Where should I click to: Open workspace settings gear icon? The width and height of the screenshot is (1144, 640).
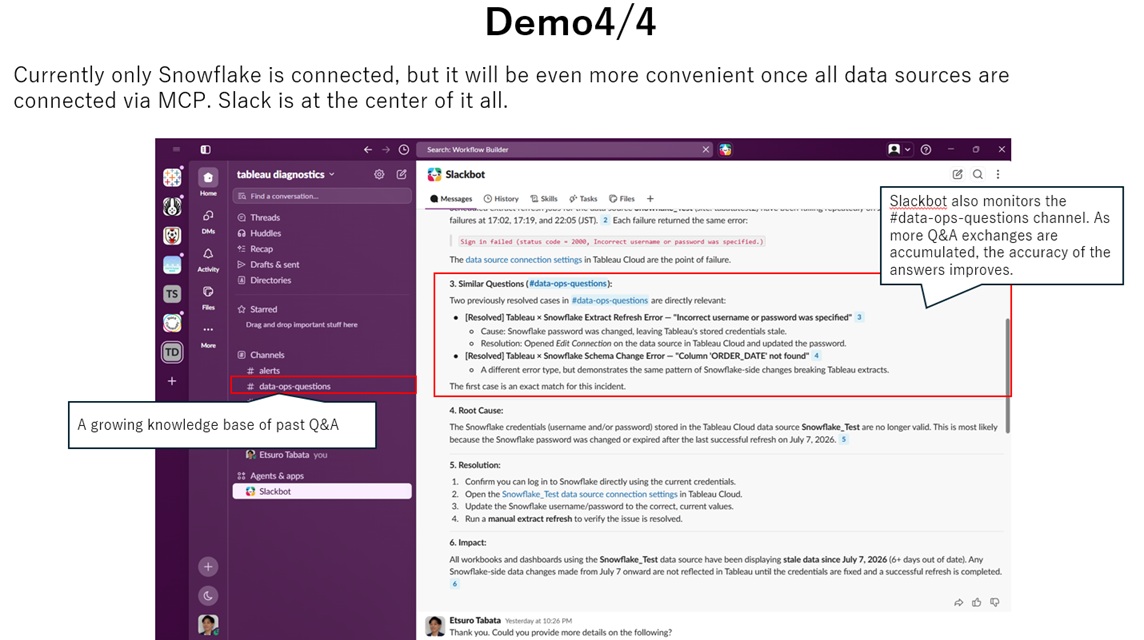379,174
